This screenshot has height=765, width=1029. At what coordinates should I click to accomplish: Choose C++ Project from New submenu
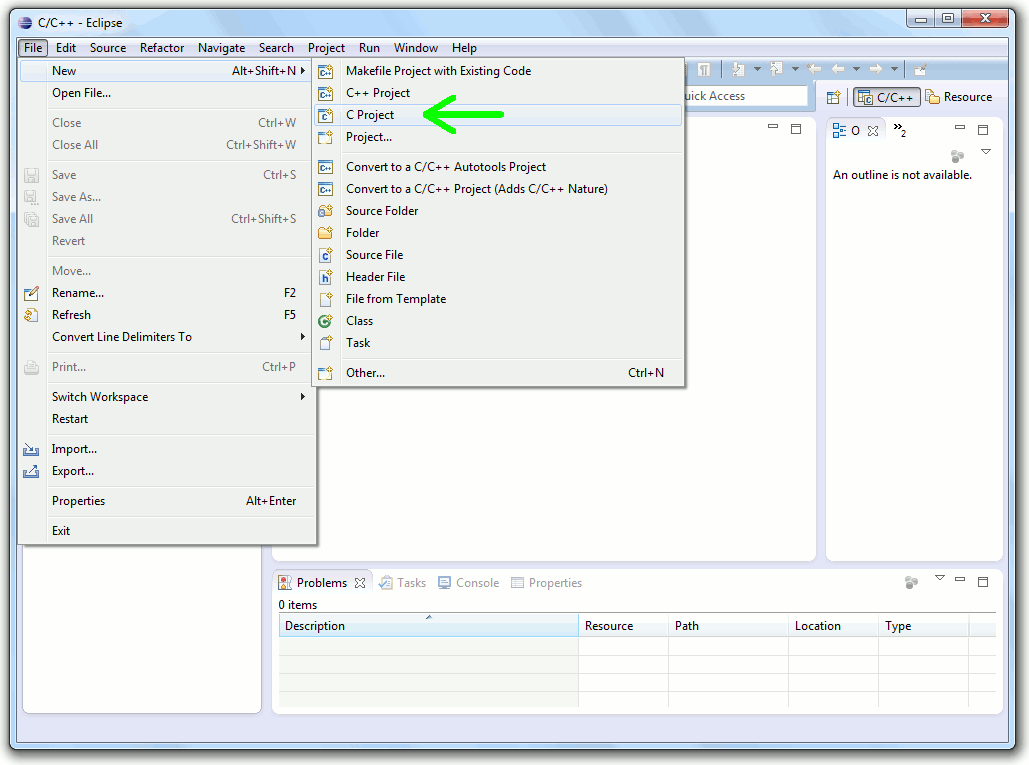(498, 93)
